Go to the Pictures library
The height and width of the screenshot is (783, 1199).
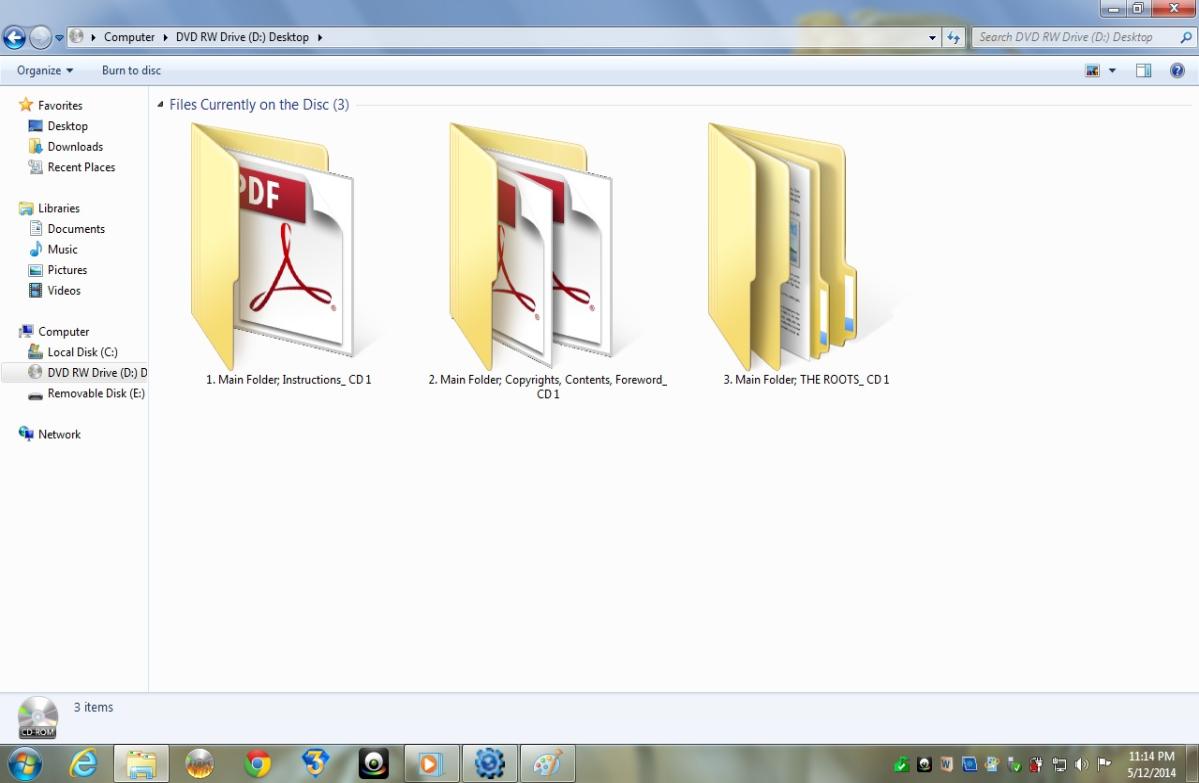[x=67, y=270]
